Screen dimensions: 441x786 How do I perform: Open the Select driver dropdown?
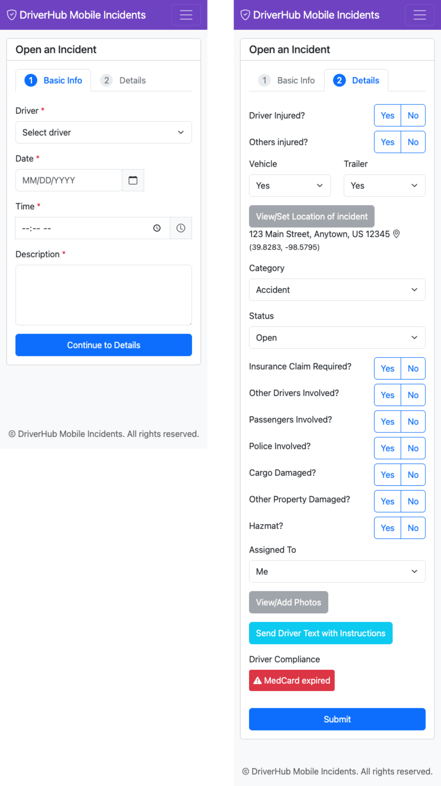tap(104, 132)
